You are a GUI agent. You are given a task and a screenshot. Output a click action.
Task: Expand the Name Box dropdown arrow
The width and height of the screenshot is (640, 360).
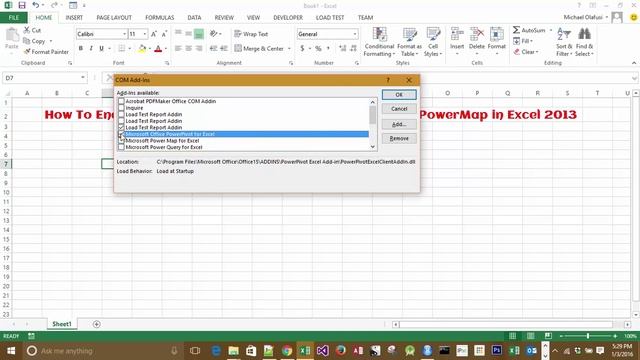(82, 78)
